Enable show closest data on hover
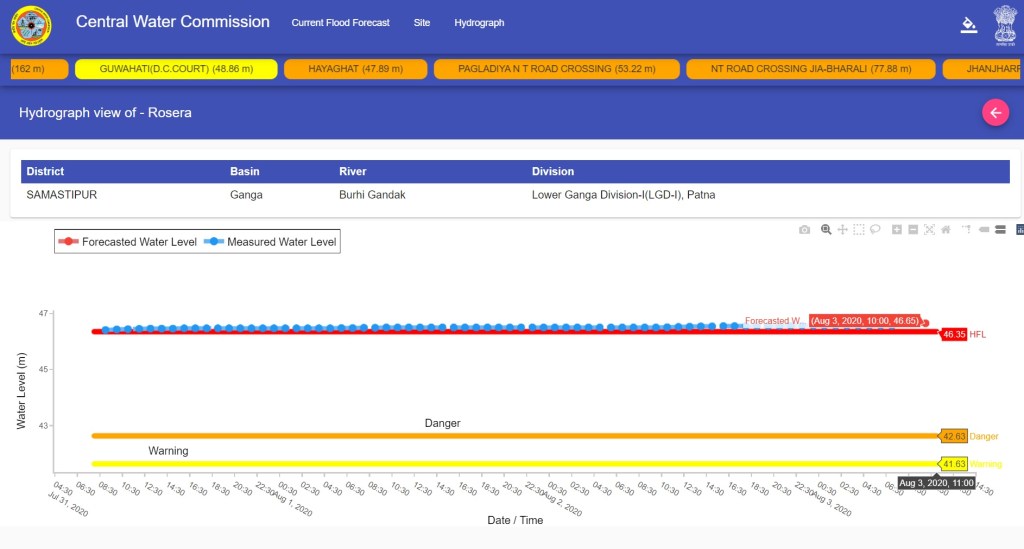 coord(984,230)
